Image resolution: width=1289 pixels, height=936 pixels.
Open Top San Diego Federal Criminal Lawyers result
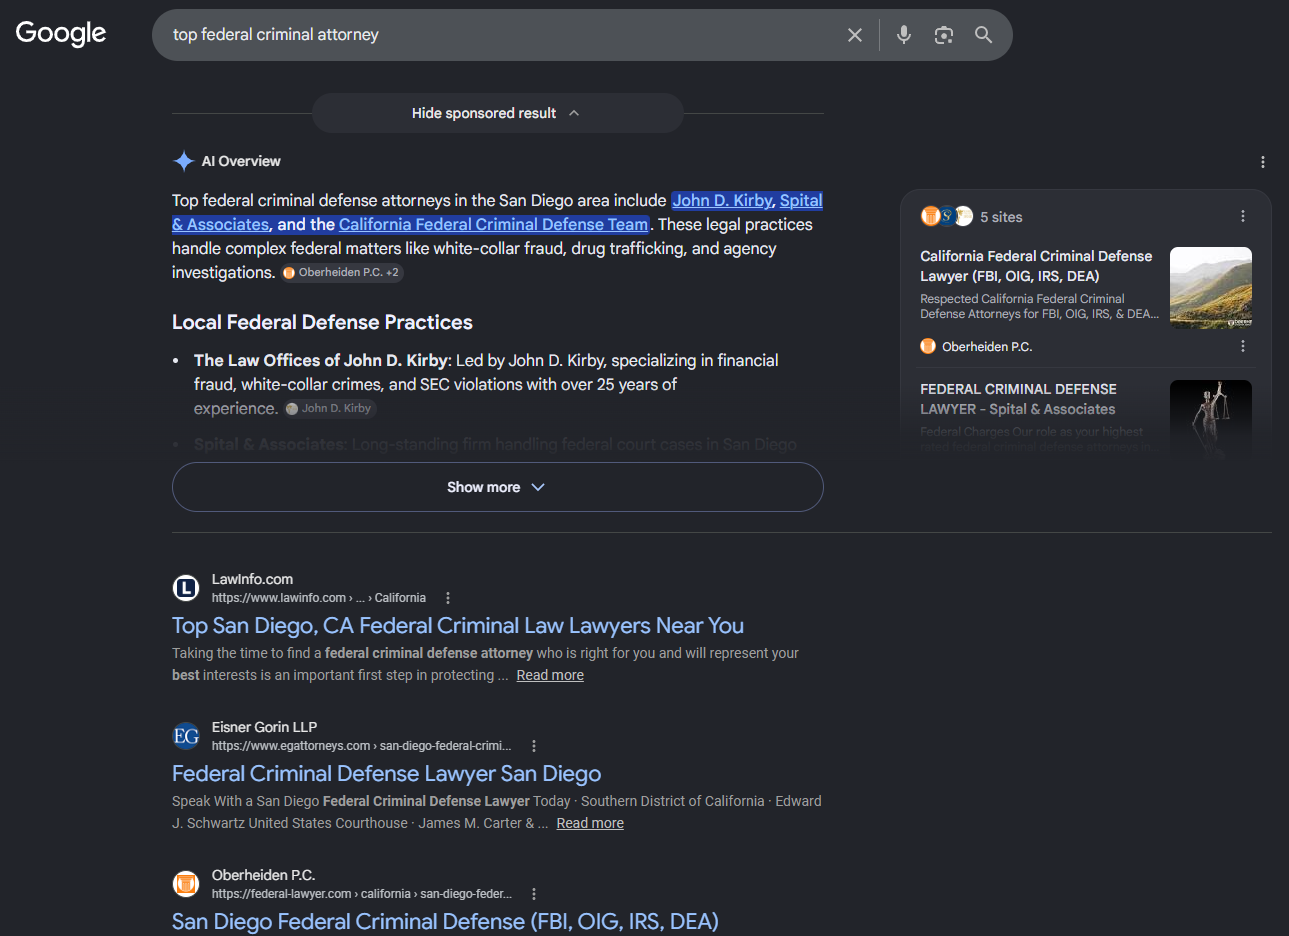tap(458, 626)
